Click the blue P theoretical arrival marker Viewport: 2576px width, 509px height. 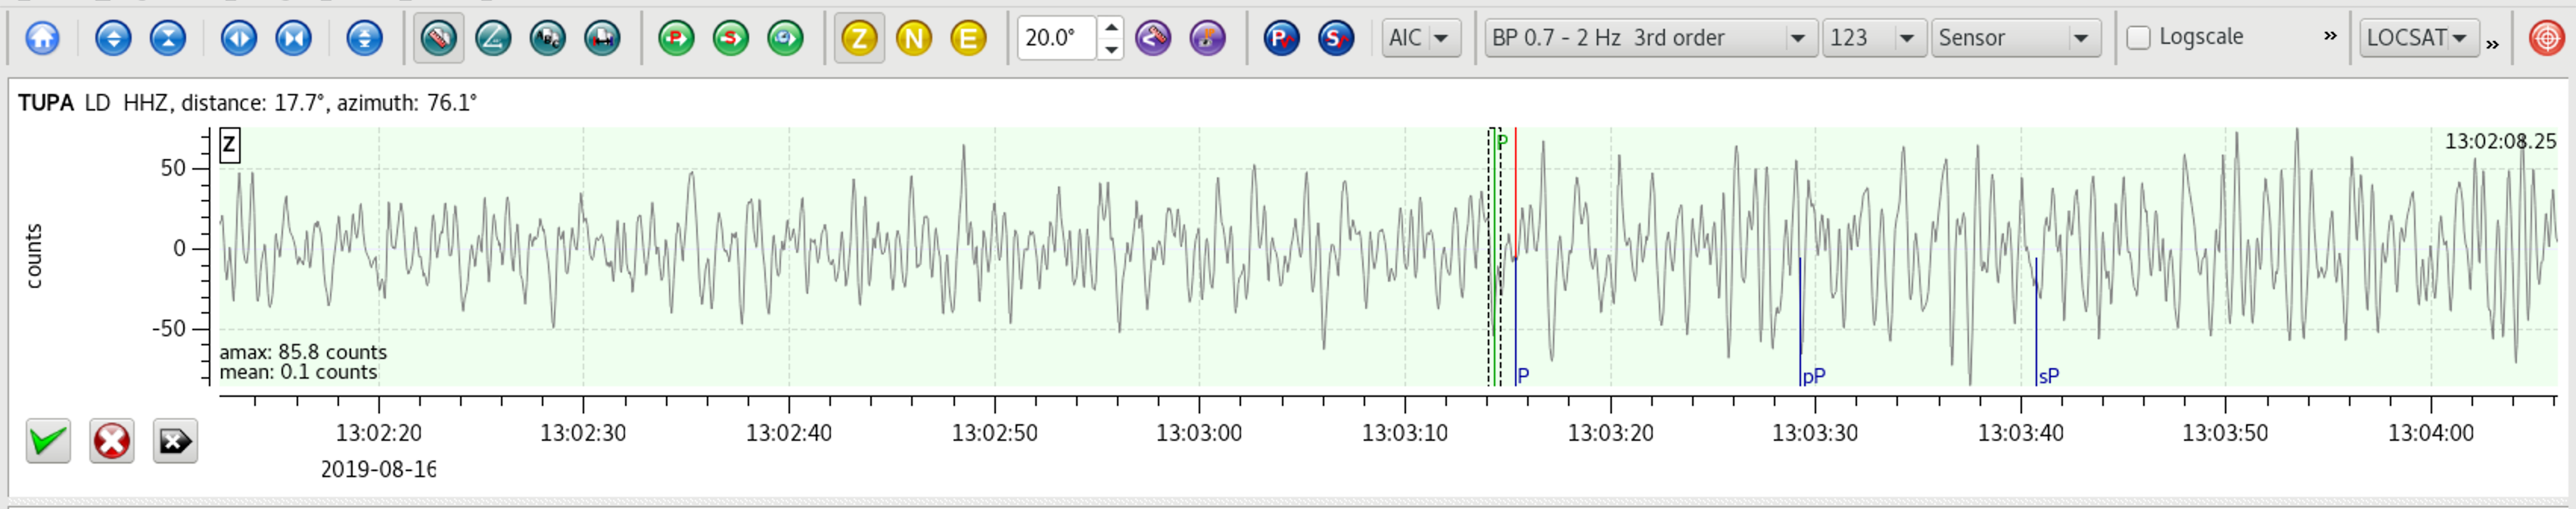[1522, 376]
